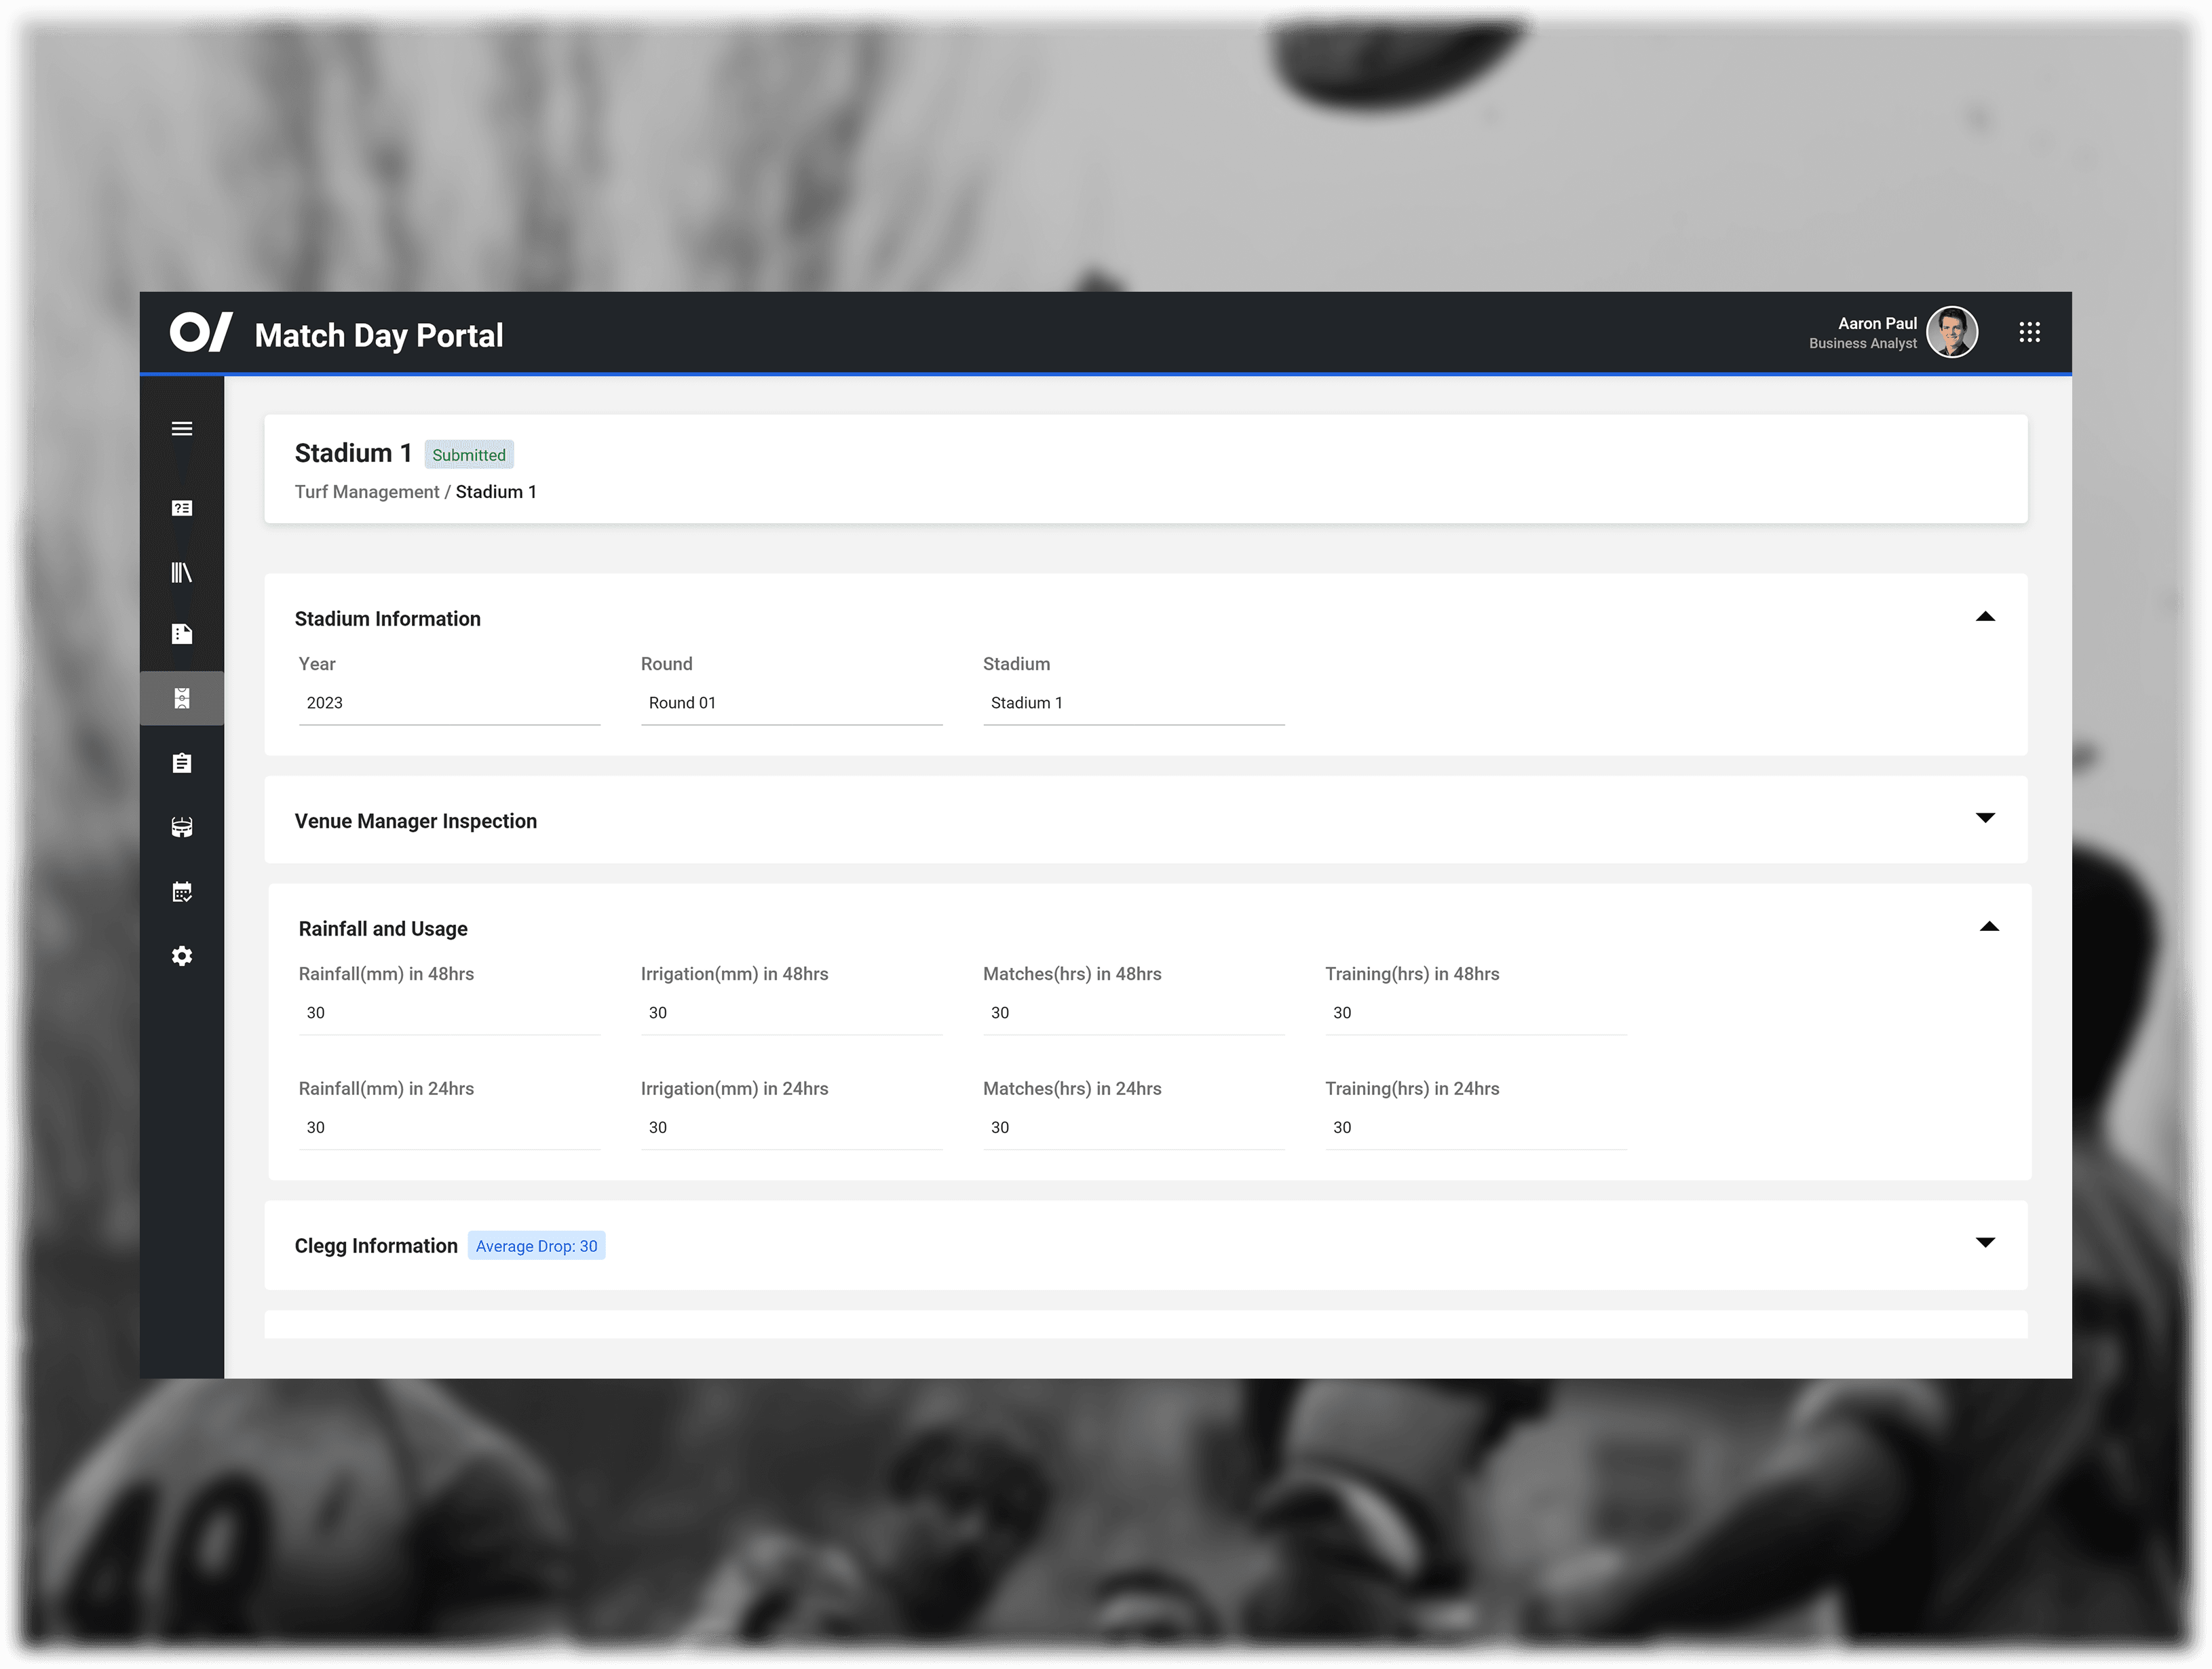
Task: Expand the Venue Manager Inspection section
Action: click(x=1985, y=818)
